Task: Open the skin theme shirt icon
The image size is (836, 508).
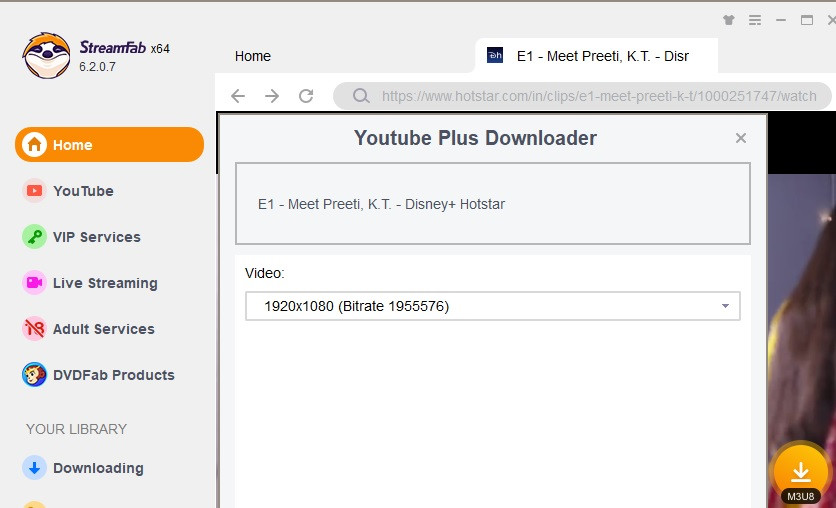Action: click(x=728, y=20)
